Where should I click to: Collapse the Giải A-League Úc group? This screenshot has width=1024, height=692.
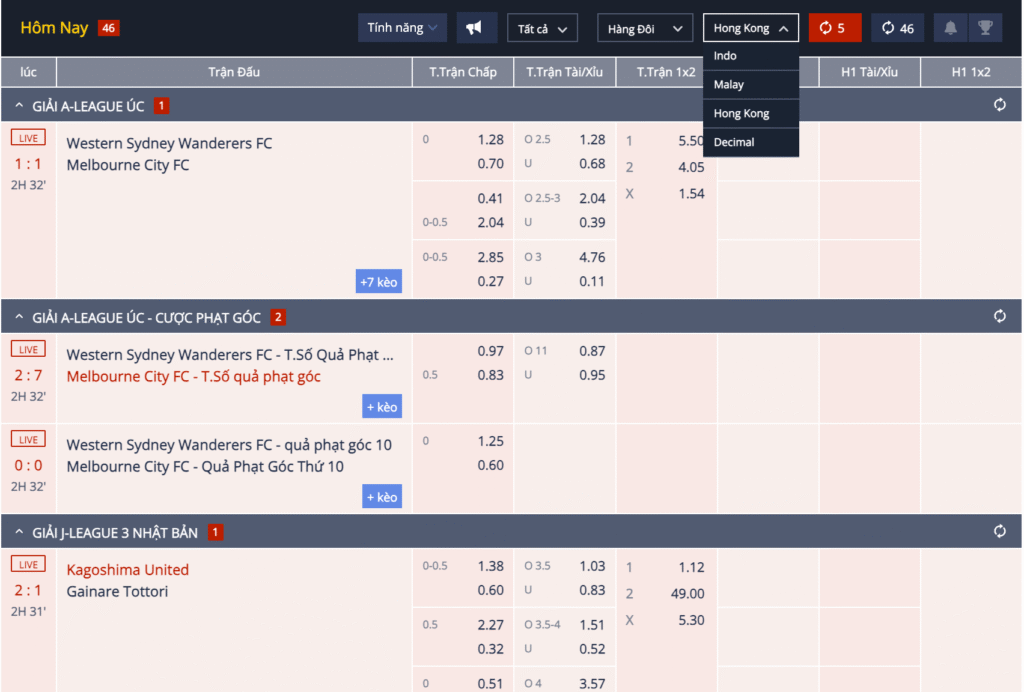19,106
